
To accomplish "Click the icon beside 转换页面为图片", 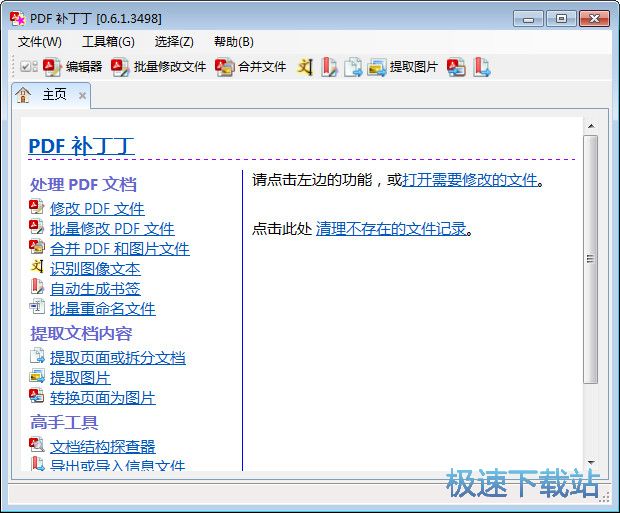I will 37,396.
